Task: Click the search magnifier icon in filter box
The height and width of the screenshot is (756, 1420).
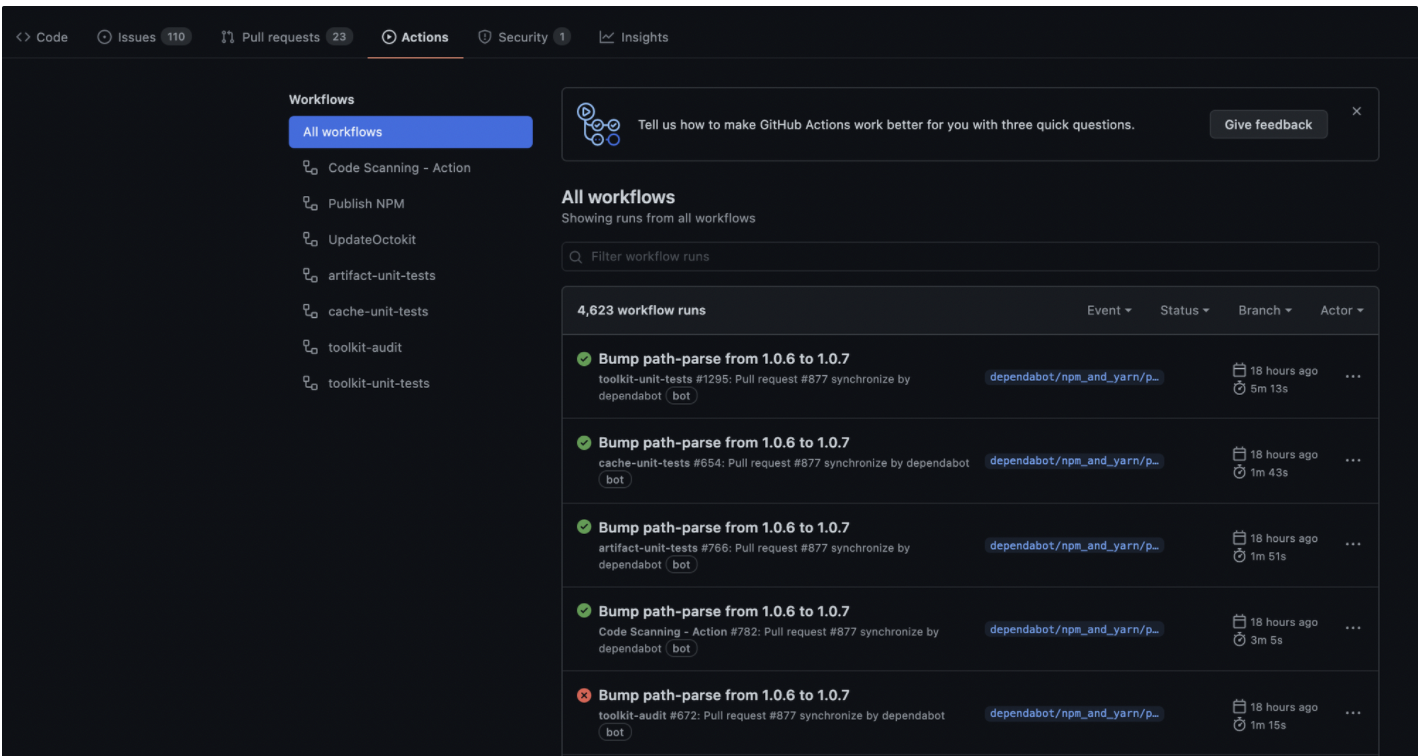Action: pos(576,257)
